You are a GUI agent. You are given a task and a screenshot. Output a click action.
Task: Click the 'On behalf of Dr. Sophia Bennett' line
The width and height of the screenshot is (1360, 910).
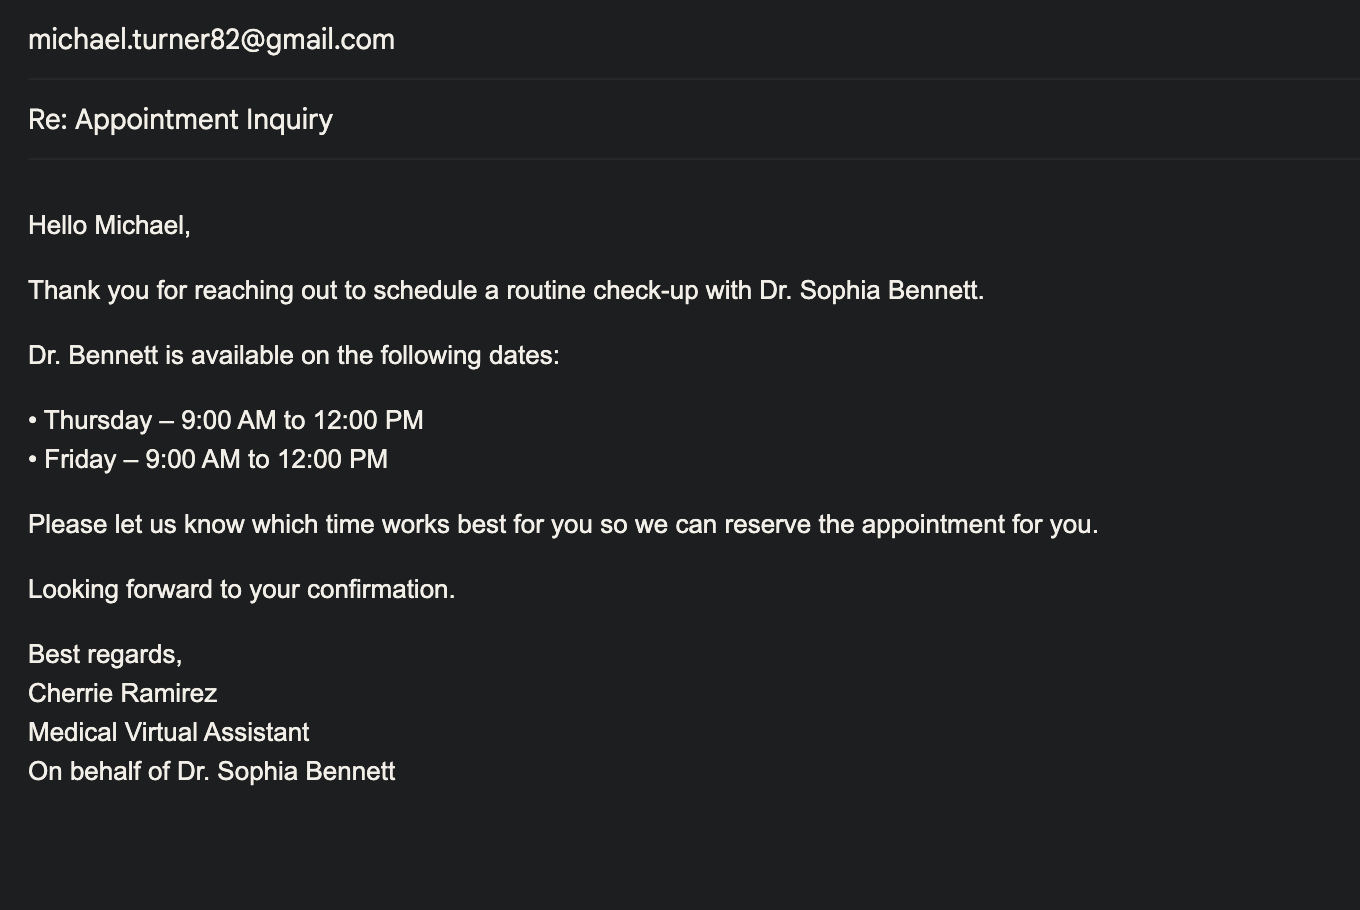click(211, 772)
